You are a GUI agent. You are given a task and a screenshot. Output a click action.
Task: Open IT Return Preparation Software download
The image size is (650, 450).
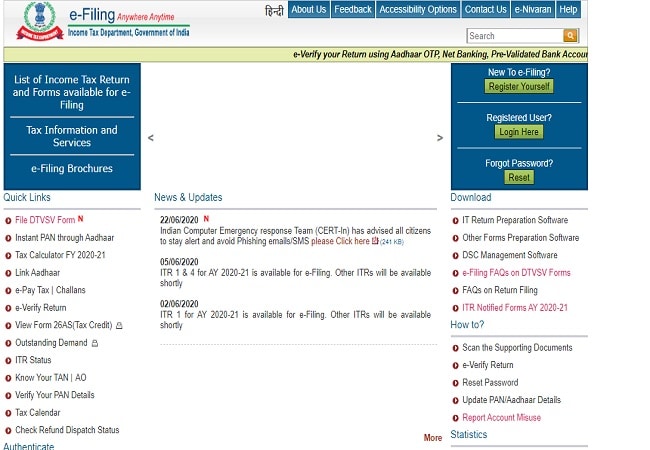[515, 220]
